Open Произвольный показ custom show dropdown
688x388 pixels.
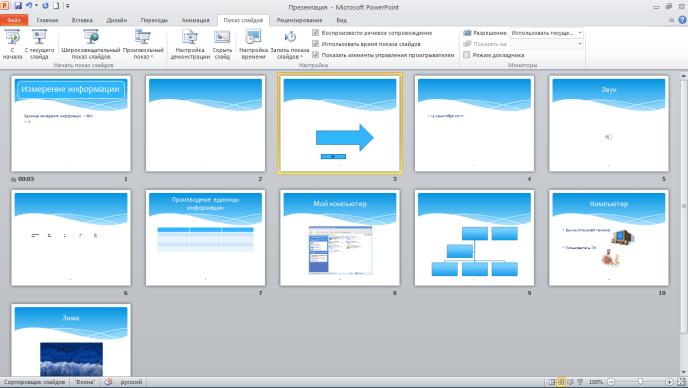(x=143, y=44)
